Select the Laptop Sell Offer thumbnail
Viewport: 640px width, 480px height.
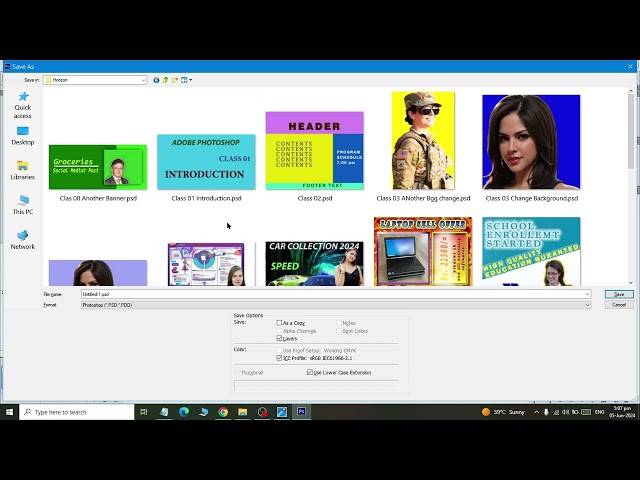(423, 251)
